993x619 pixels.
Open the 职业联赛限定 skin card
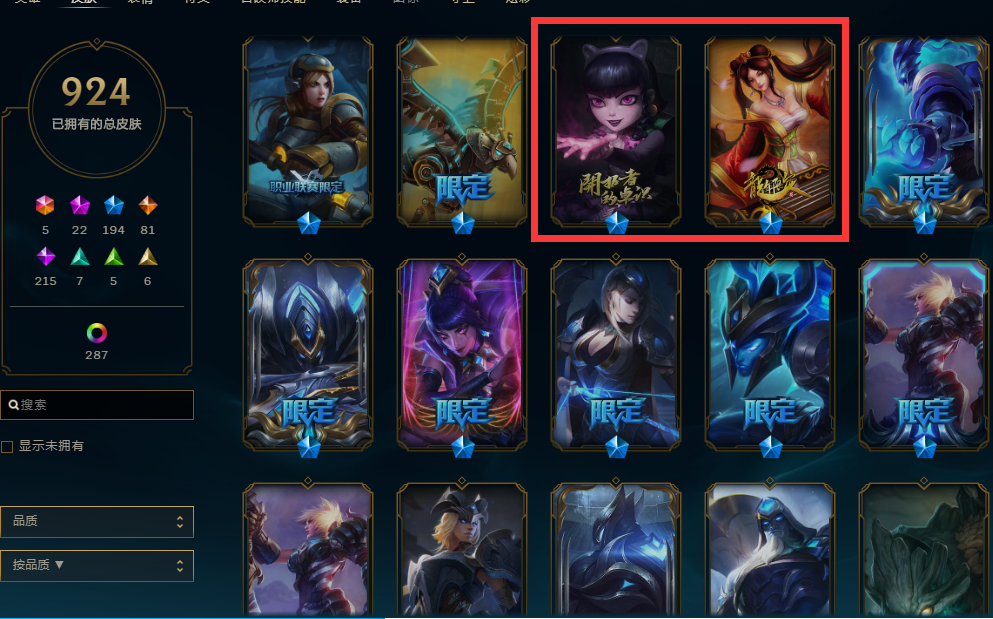pyautogui.click(x=308, y=131)
